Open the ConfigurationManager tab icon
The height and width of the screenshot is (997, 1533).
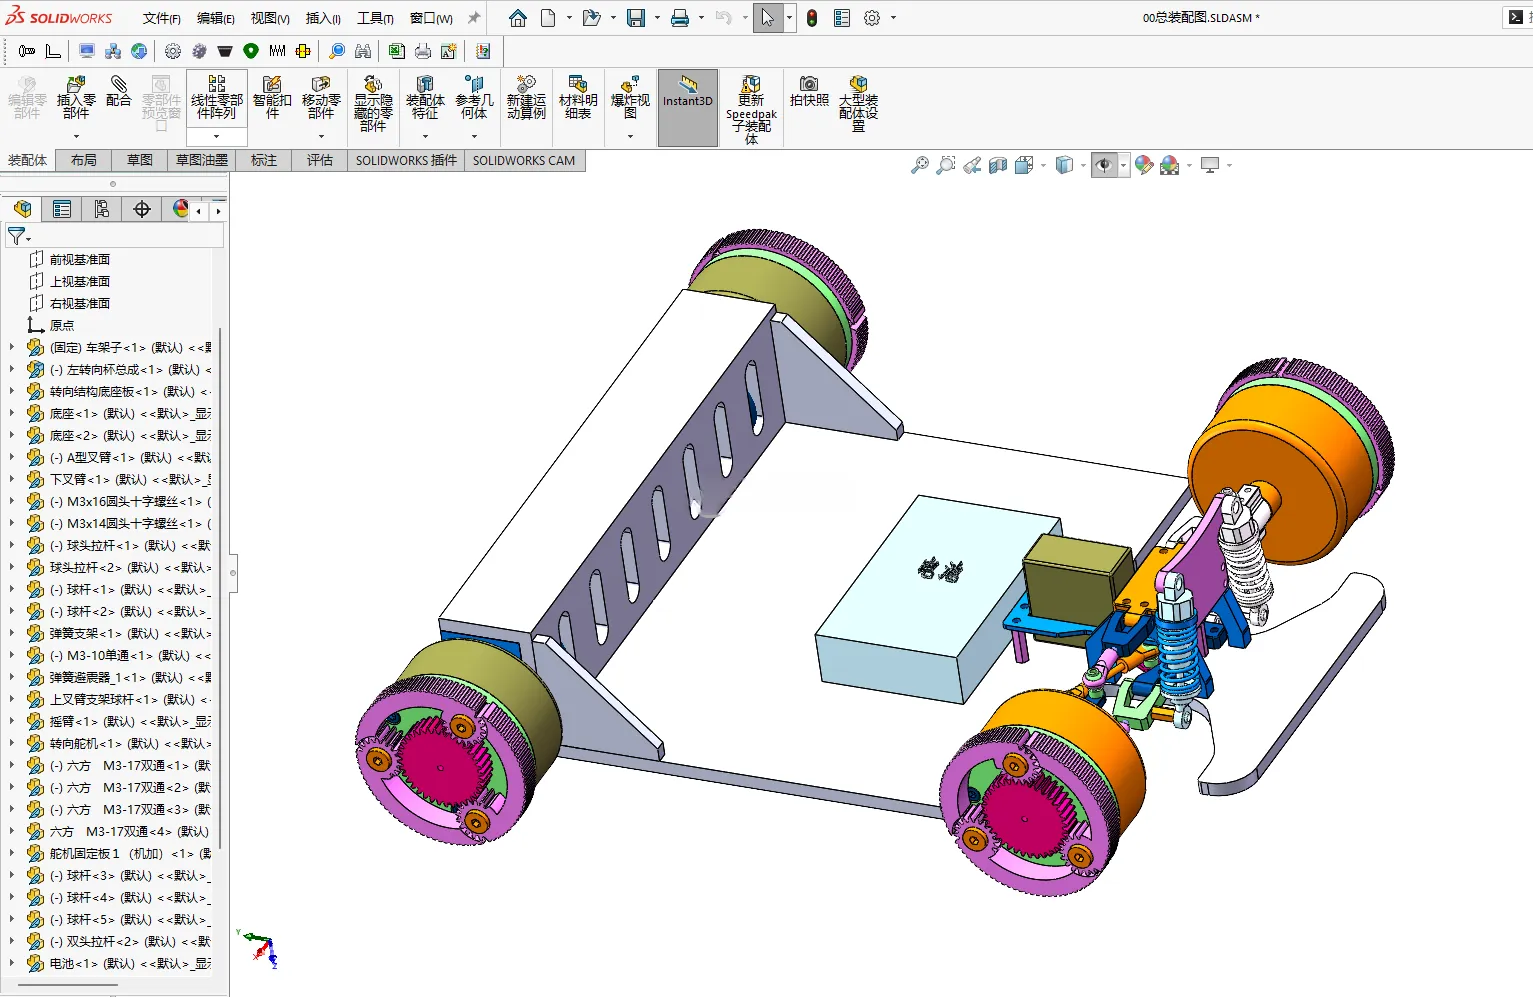tap(102, 209)
